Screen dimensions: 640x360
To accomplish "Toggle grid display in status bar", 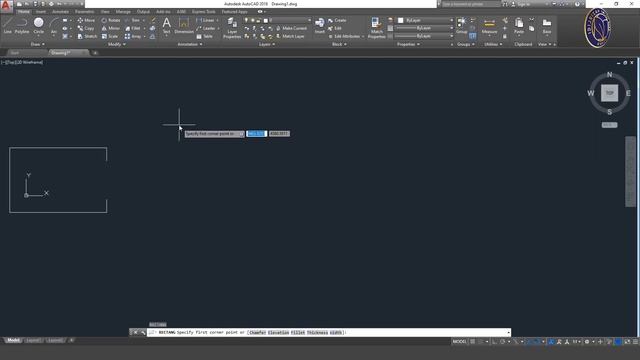I will pos(473,342).
